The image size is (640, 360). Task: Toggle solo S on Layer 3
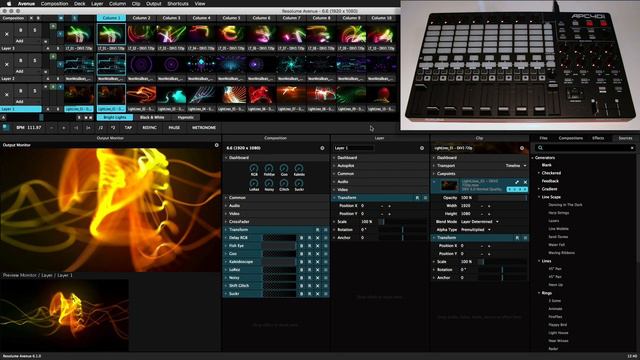click(35, 30)
